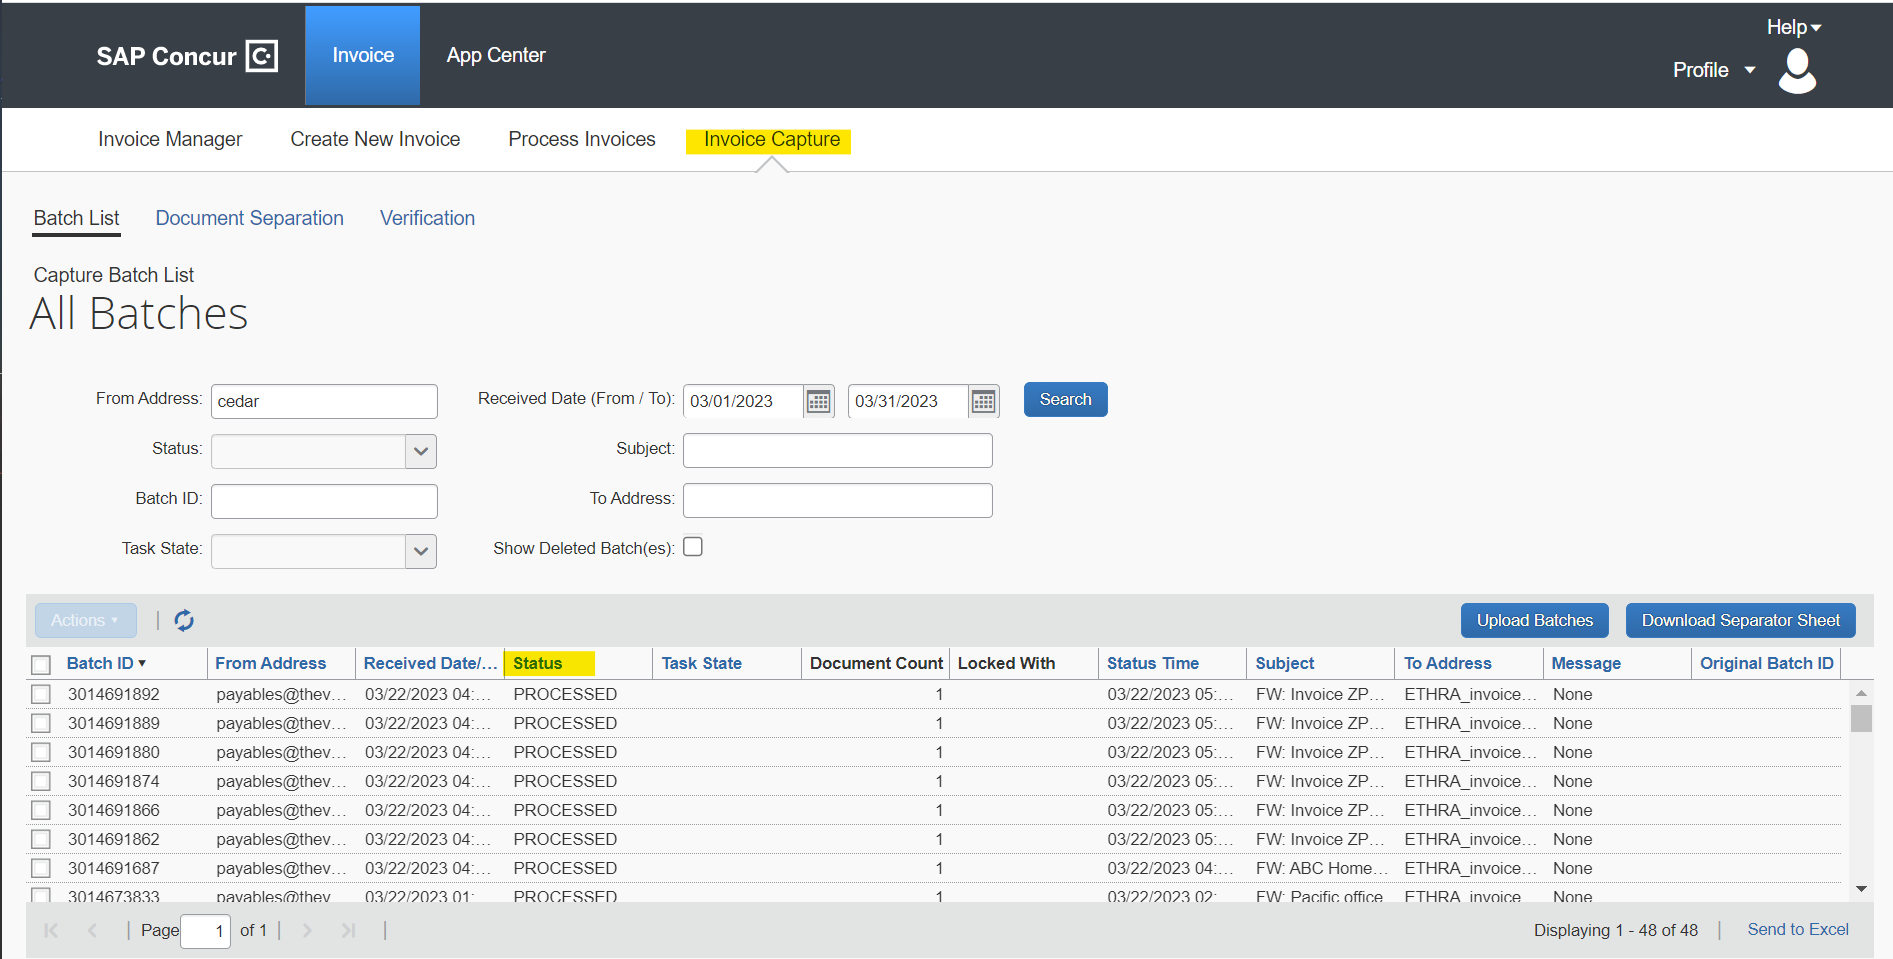Click the vertical scrollbar thumb of the grid
Screen dimensions: 1893x959
[1861, 719]
